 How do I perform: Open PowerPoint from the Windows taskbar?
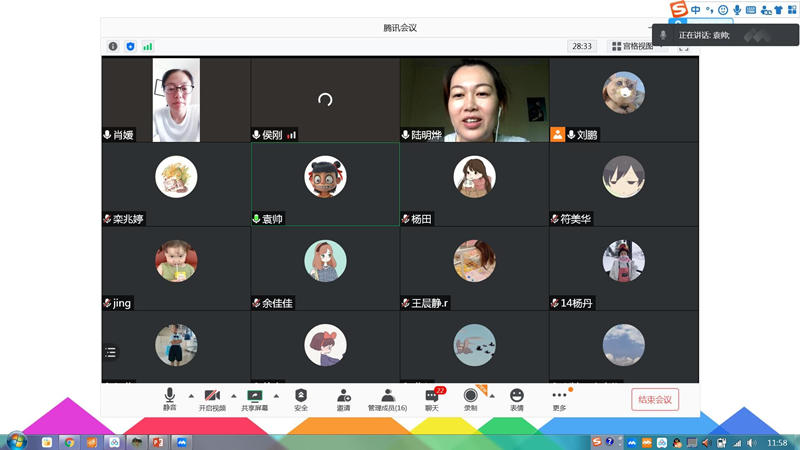tap(158, 441)
